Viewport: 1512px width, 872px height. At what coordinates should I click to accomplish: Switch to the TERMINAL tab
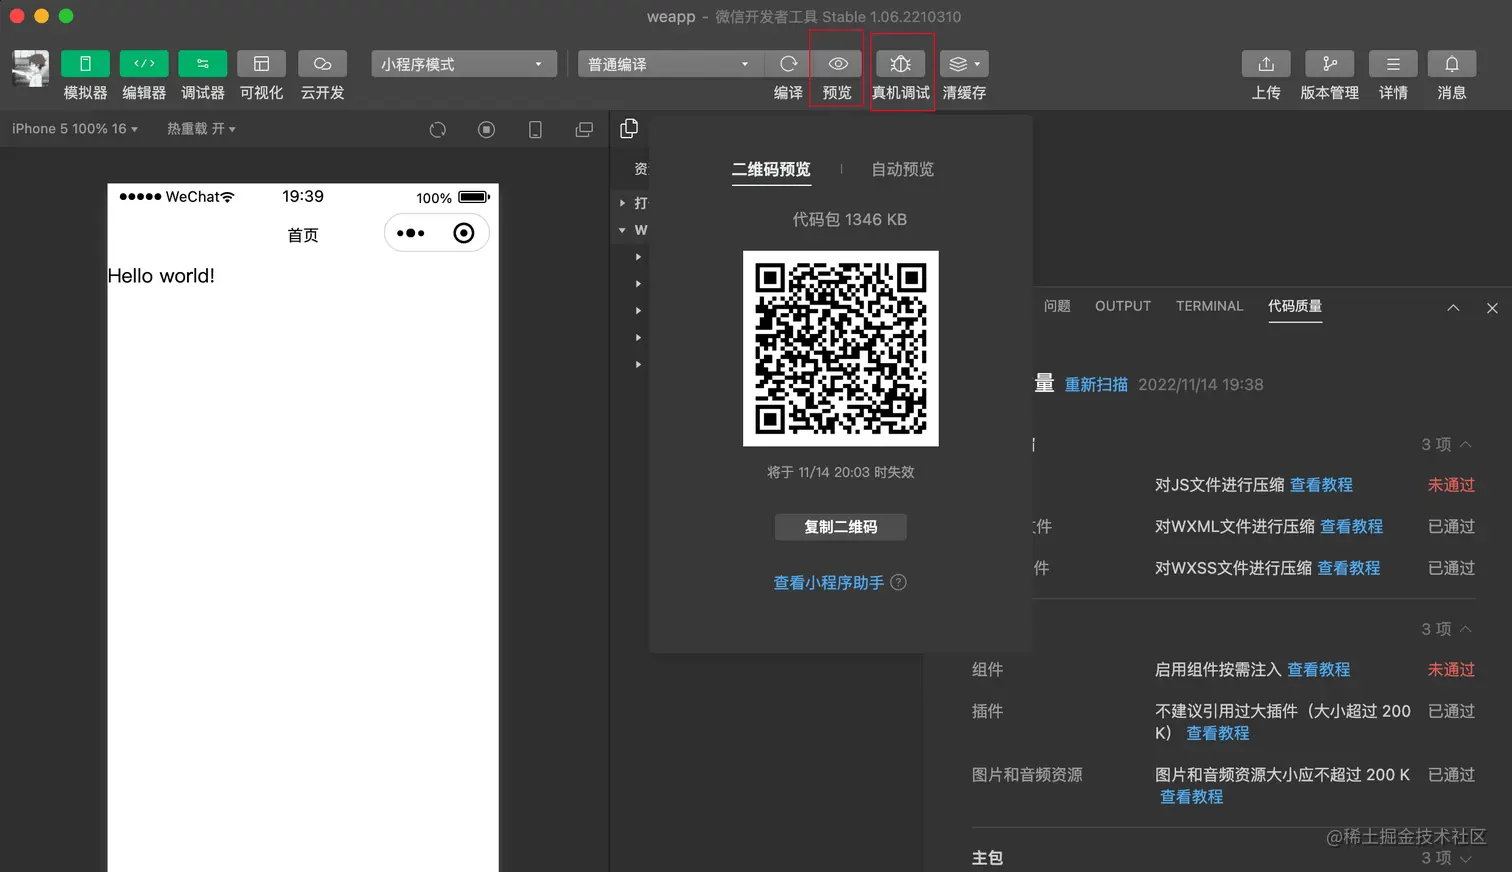coord(1209,306)
